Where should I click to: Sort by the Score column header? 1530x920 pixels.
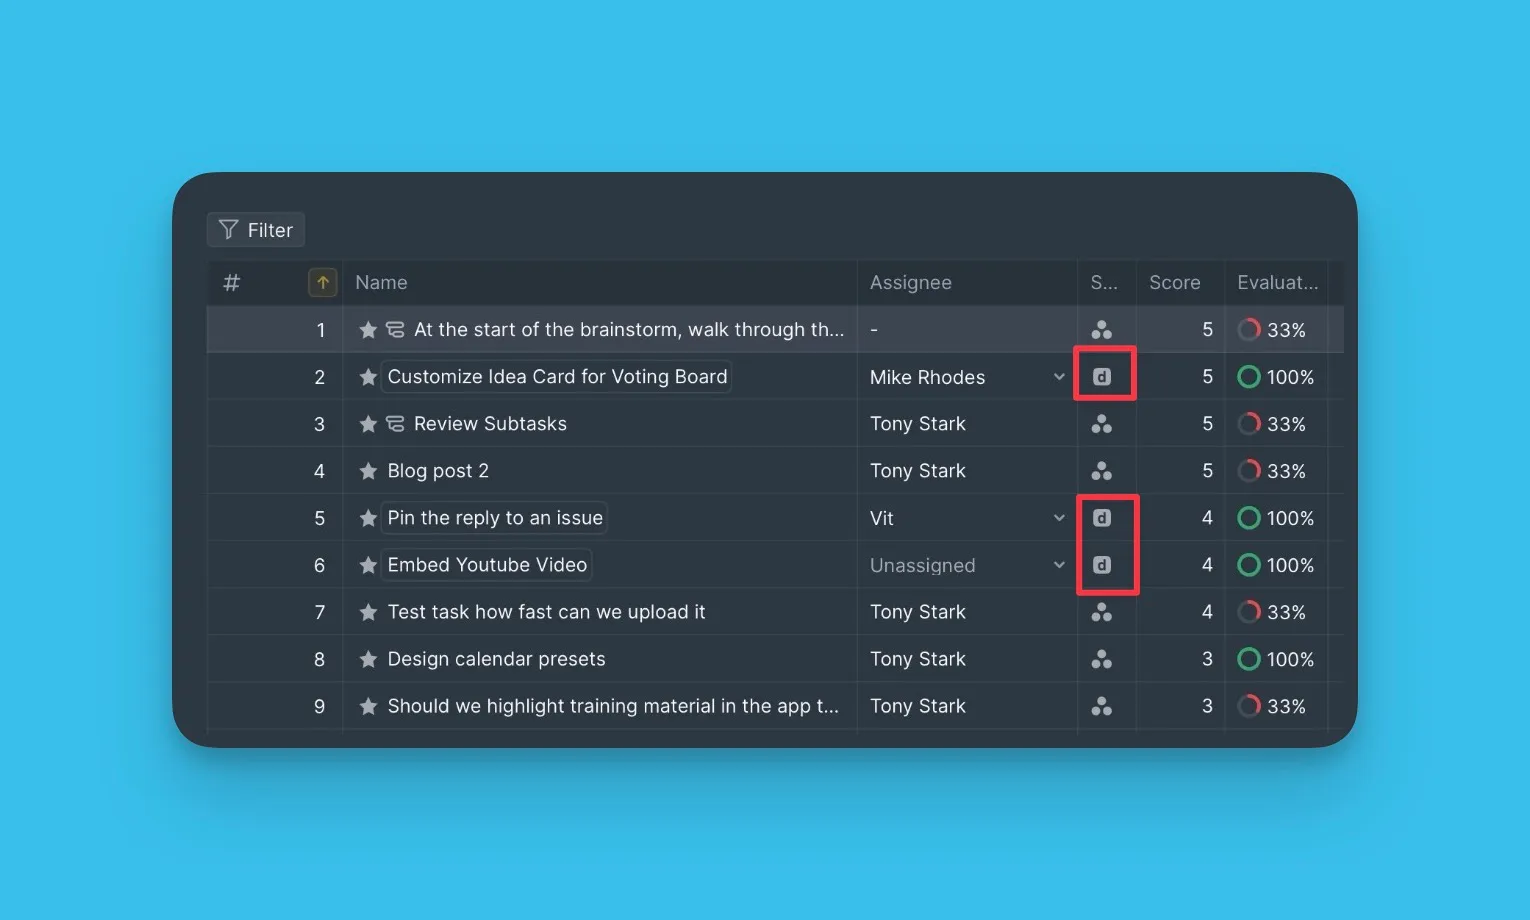[1174, 283]
